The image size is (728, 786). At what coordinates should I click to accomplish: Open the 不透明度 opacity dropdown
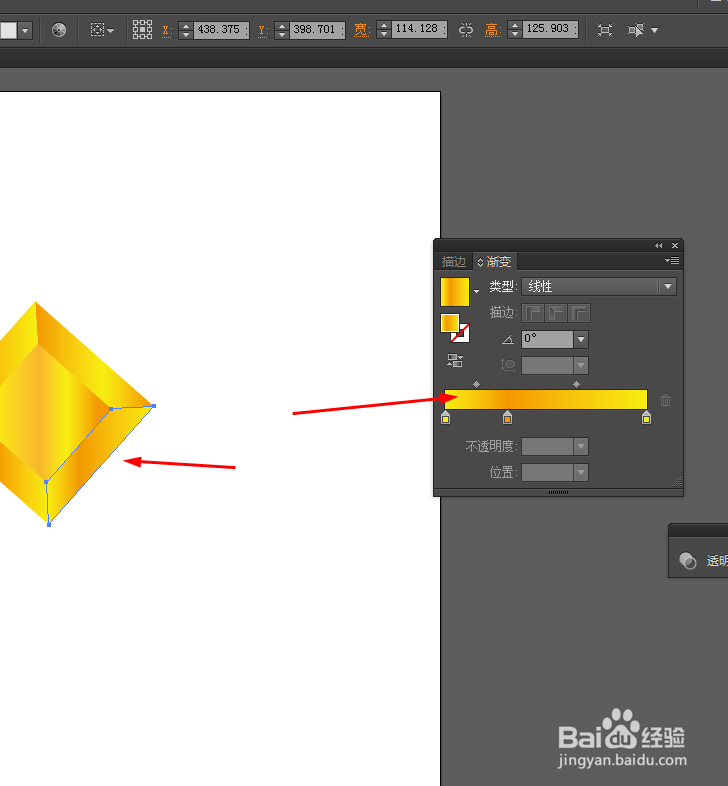click(x=581, y=447)
